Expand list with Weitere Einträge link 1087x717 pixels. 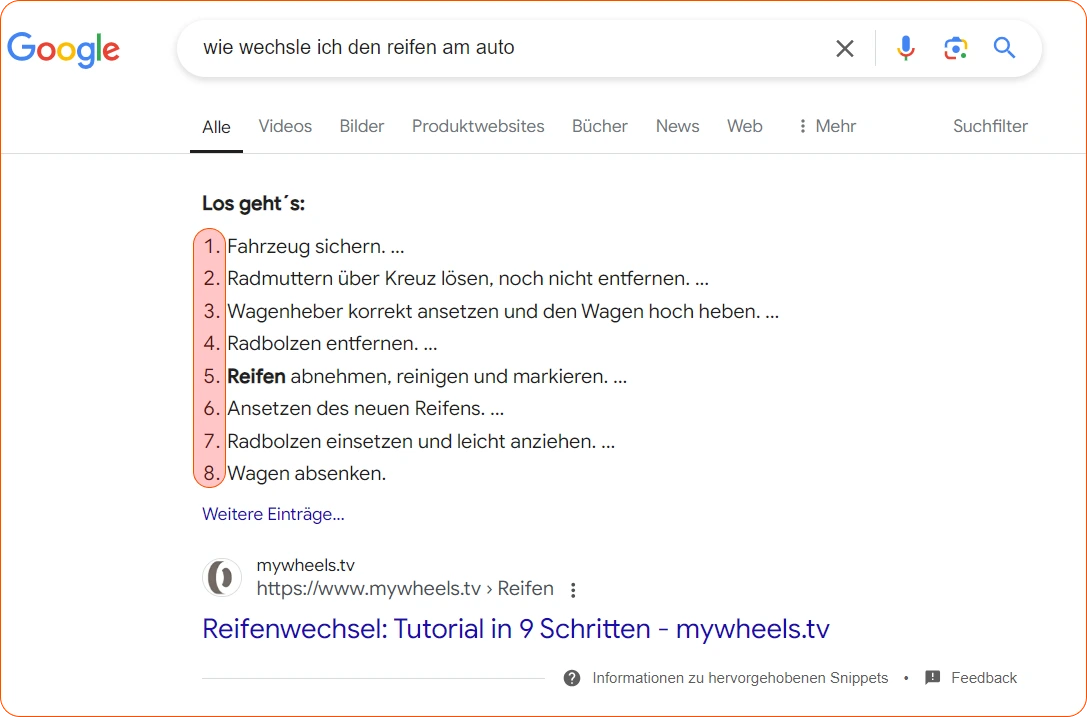(x=273, y=514)
